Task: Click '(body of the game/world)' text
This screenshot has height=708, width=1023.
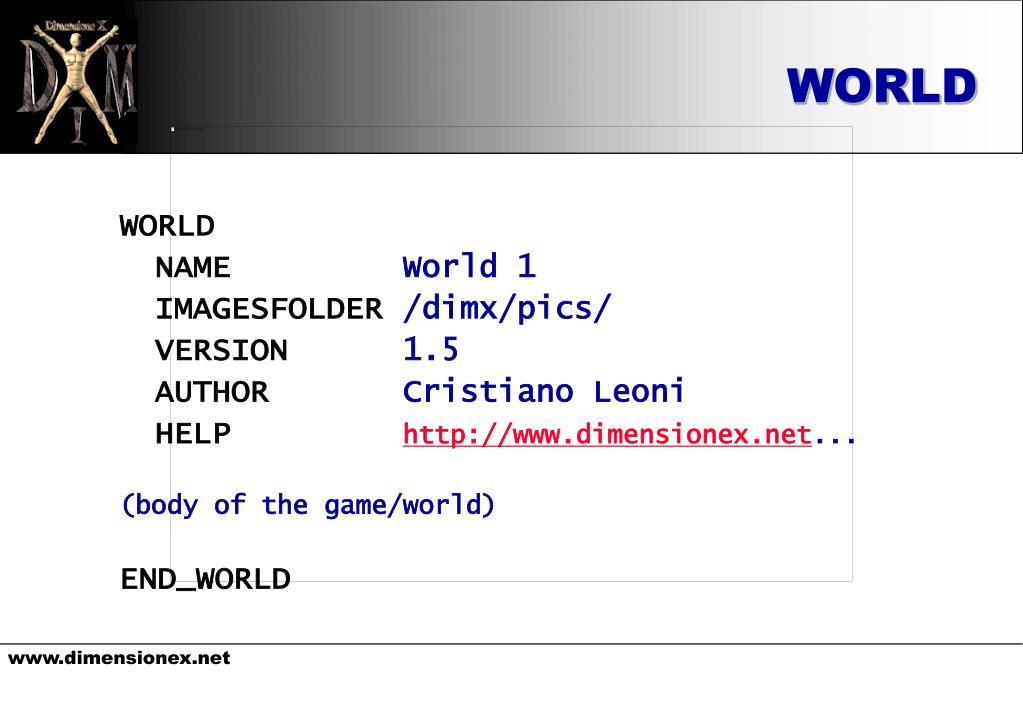Action: click(x=308, y=506)
